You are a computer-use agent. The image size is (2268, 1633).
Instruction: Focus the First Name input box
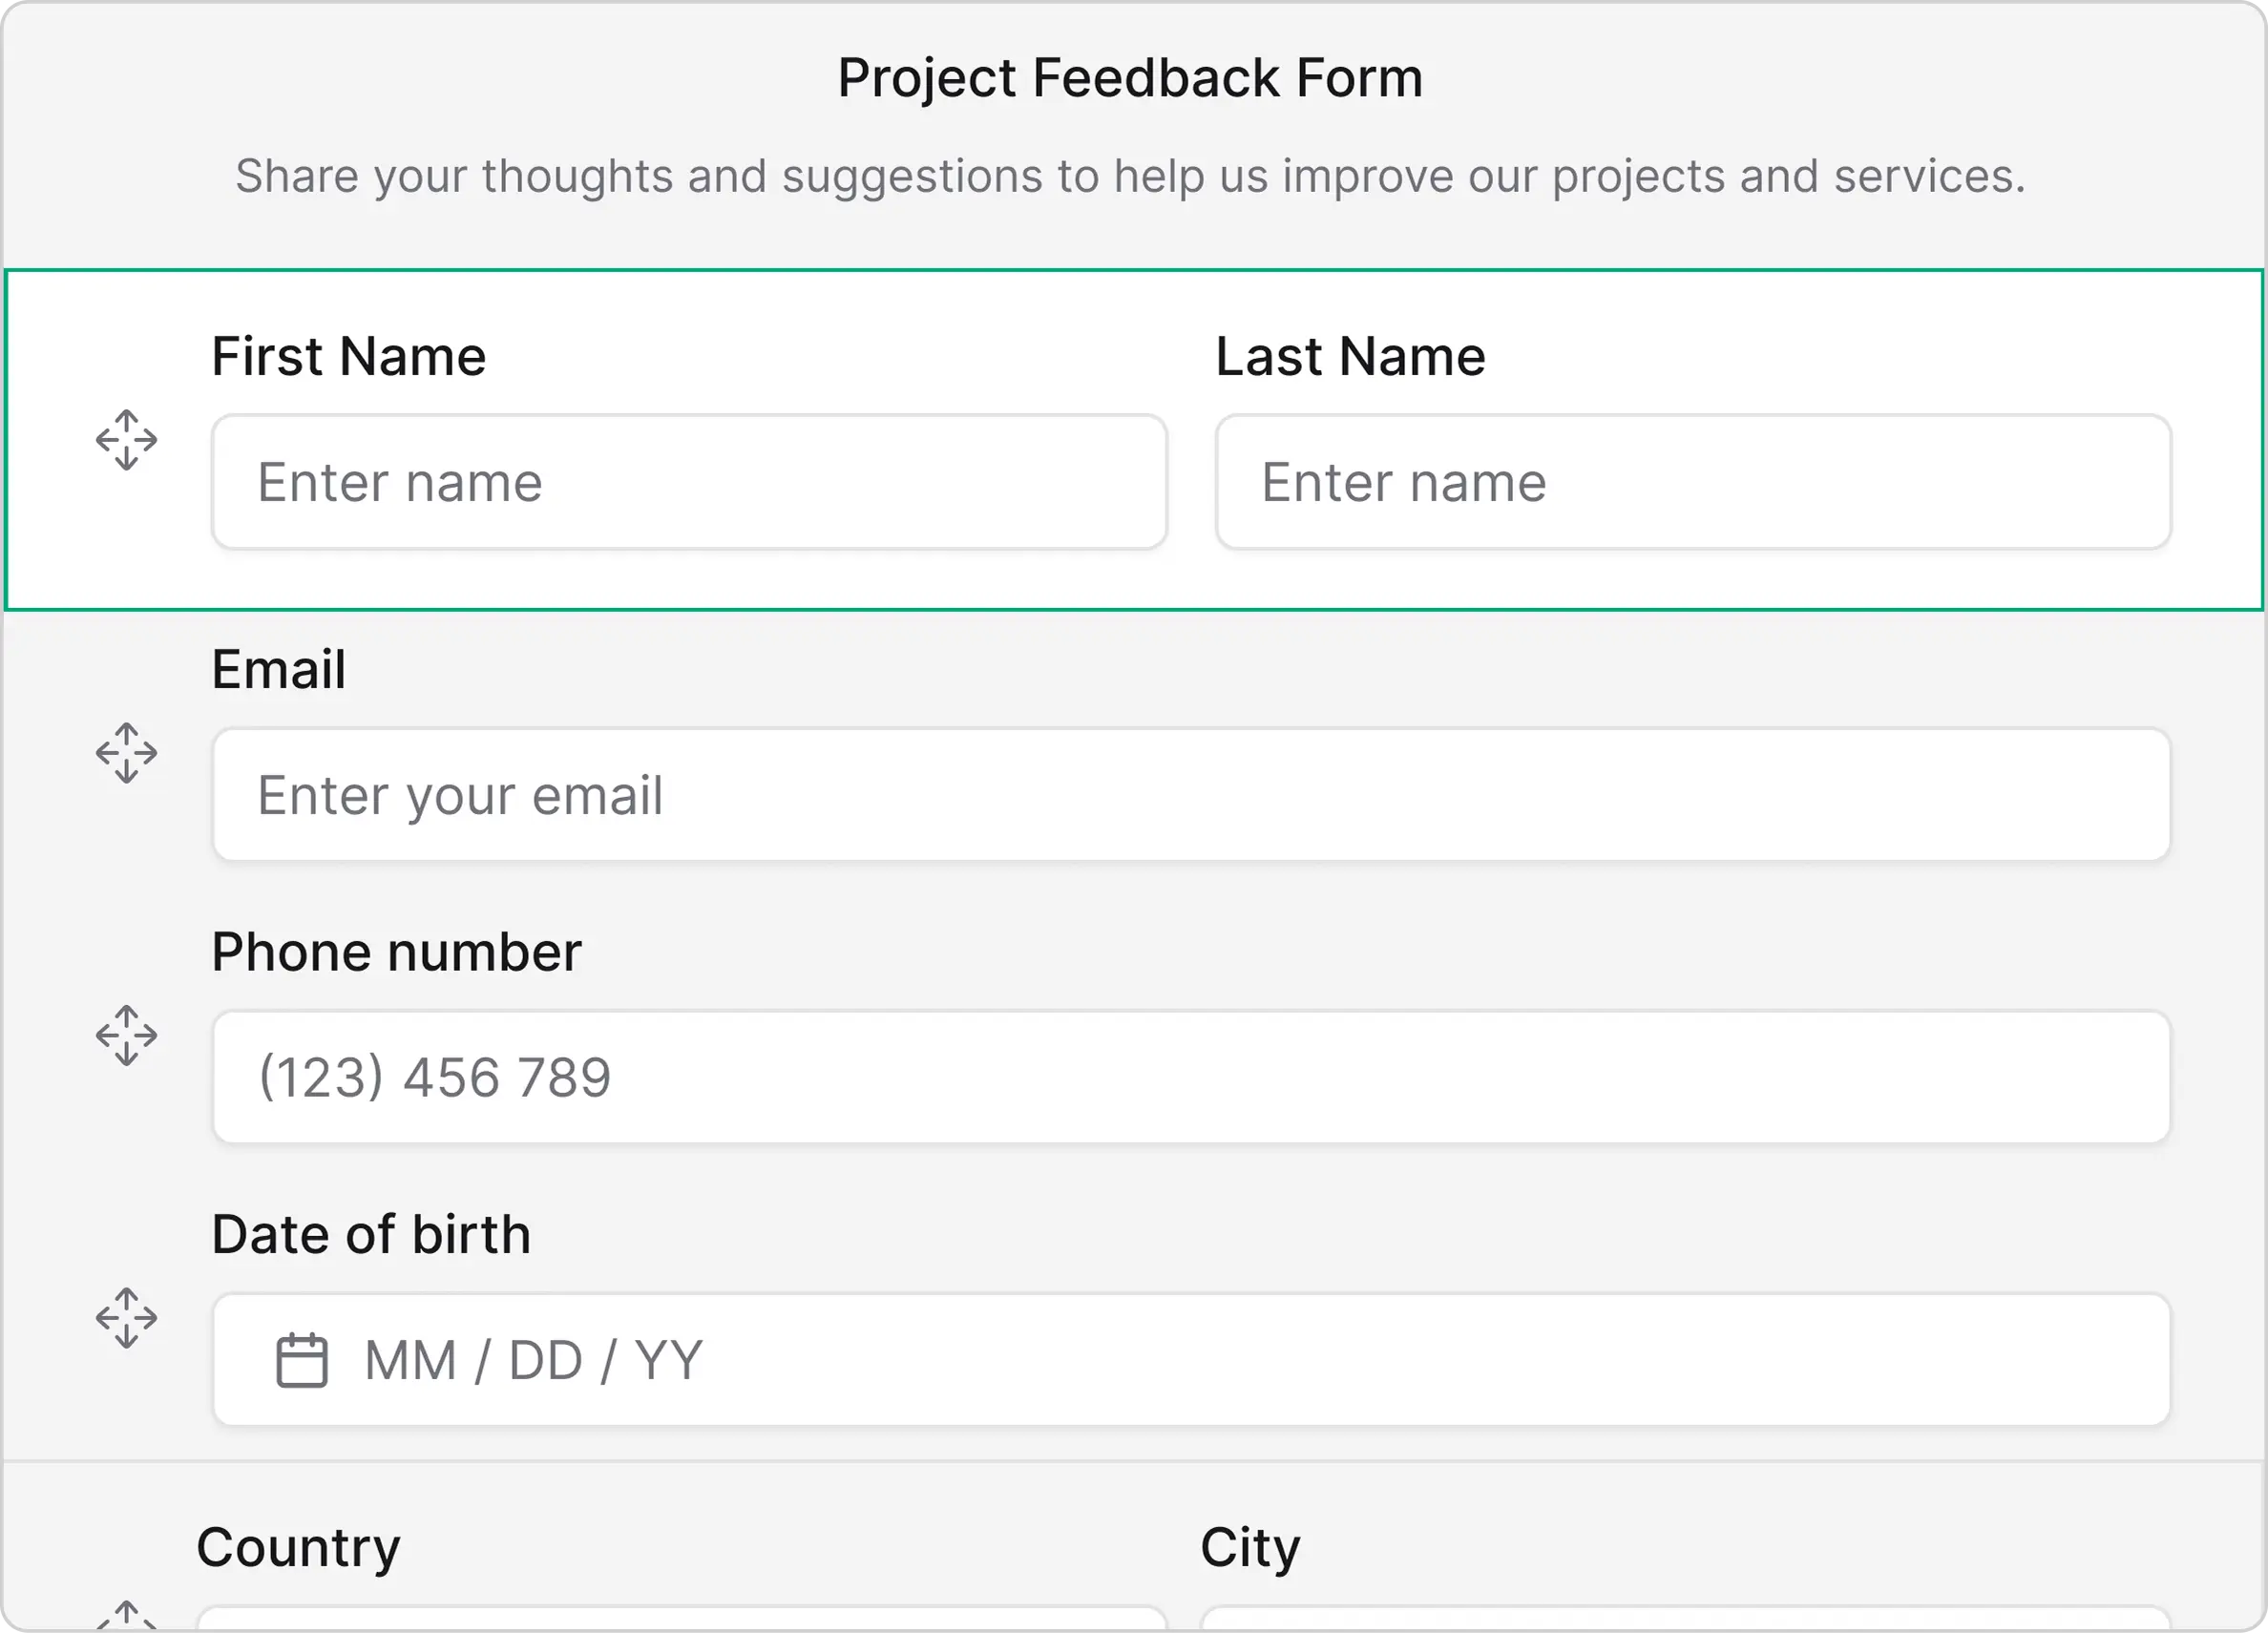[x=689, y=482]
